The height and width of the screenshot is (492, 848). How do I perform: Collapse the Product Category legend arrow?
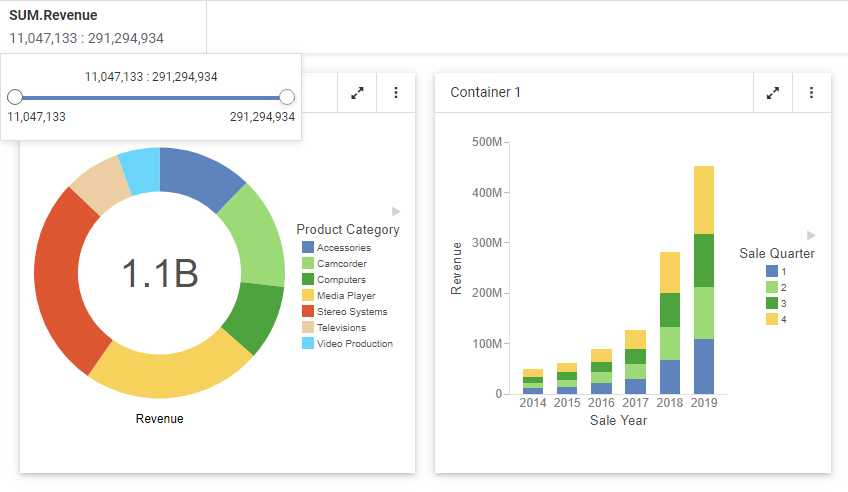click(x=396, y=211)
